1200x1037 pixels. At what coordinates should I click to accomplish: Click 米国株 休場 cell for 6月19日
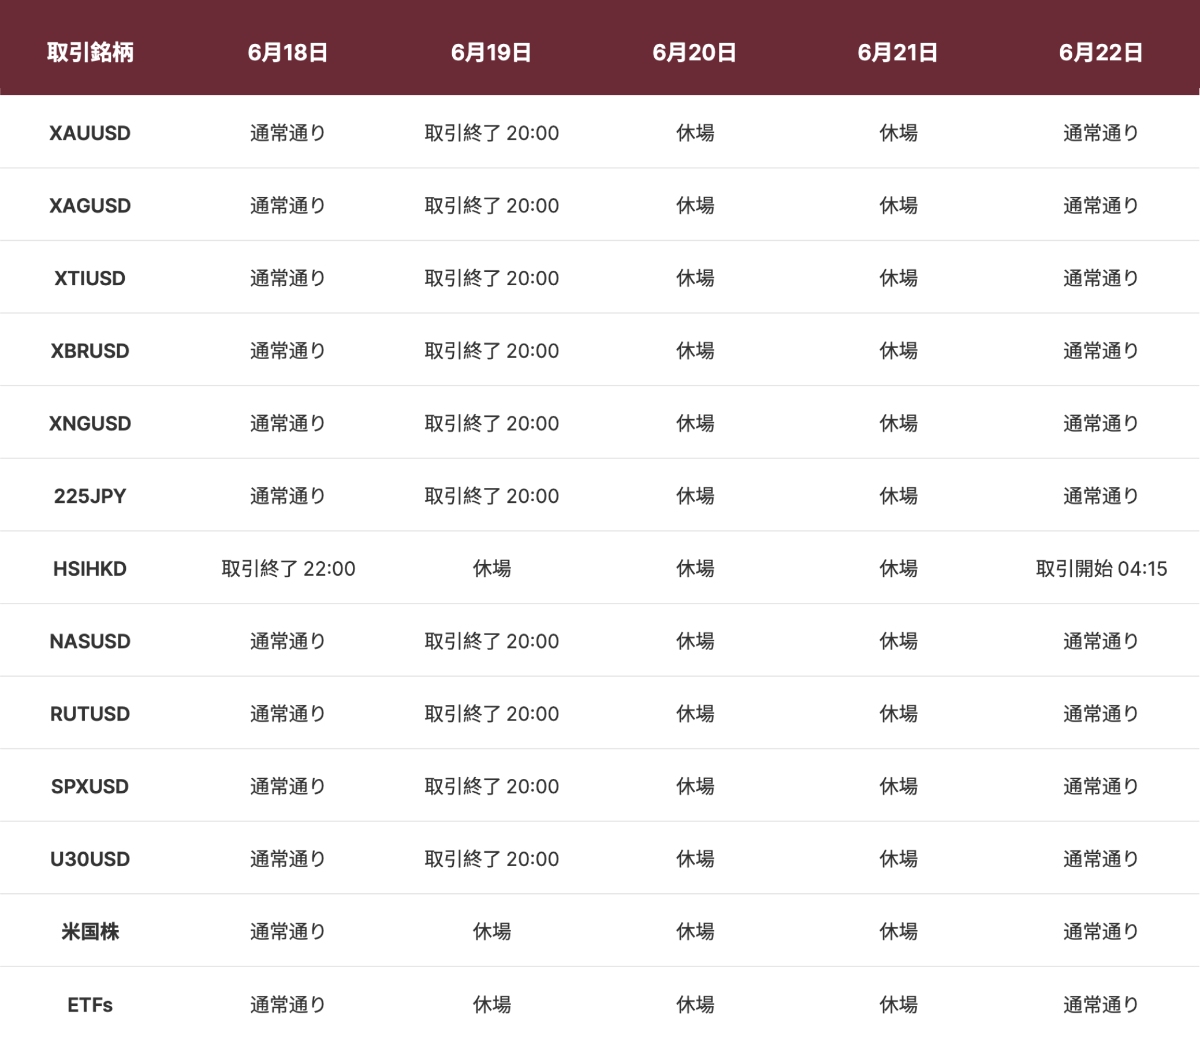pyautogui.click(x=491, y=932)
